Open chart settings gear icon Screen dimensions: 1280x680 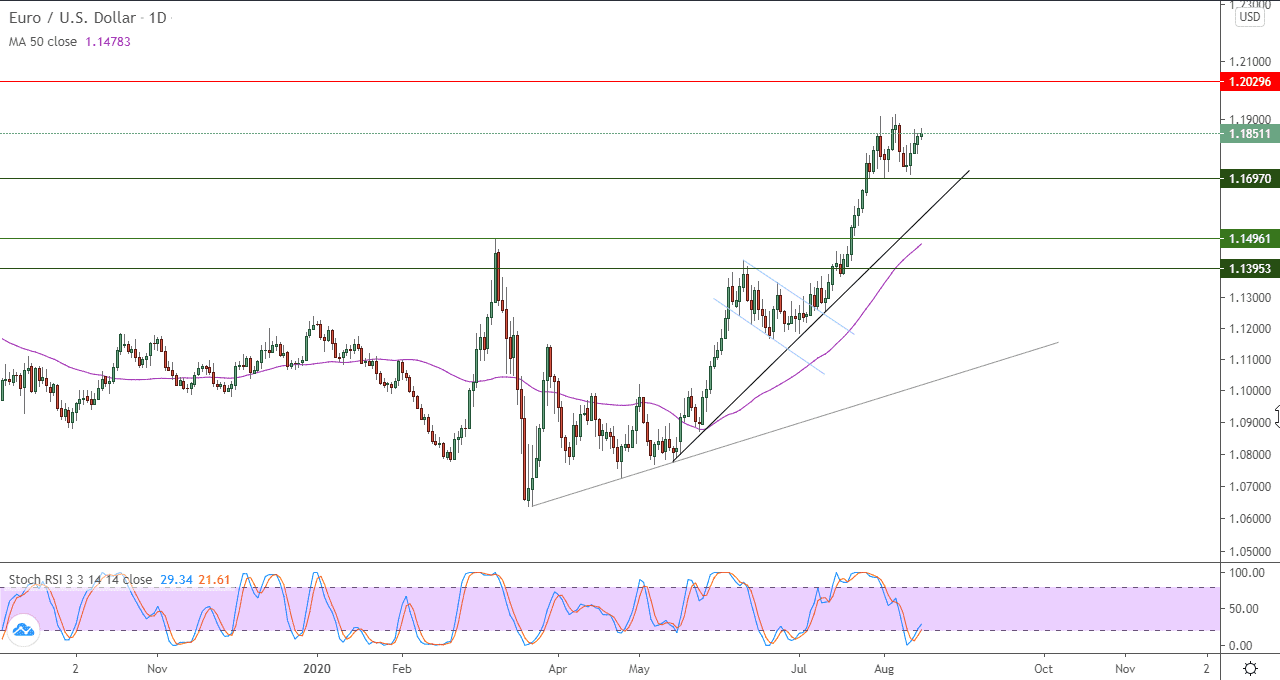(1250, 668)
